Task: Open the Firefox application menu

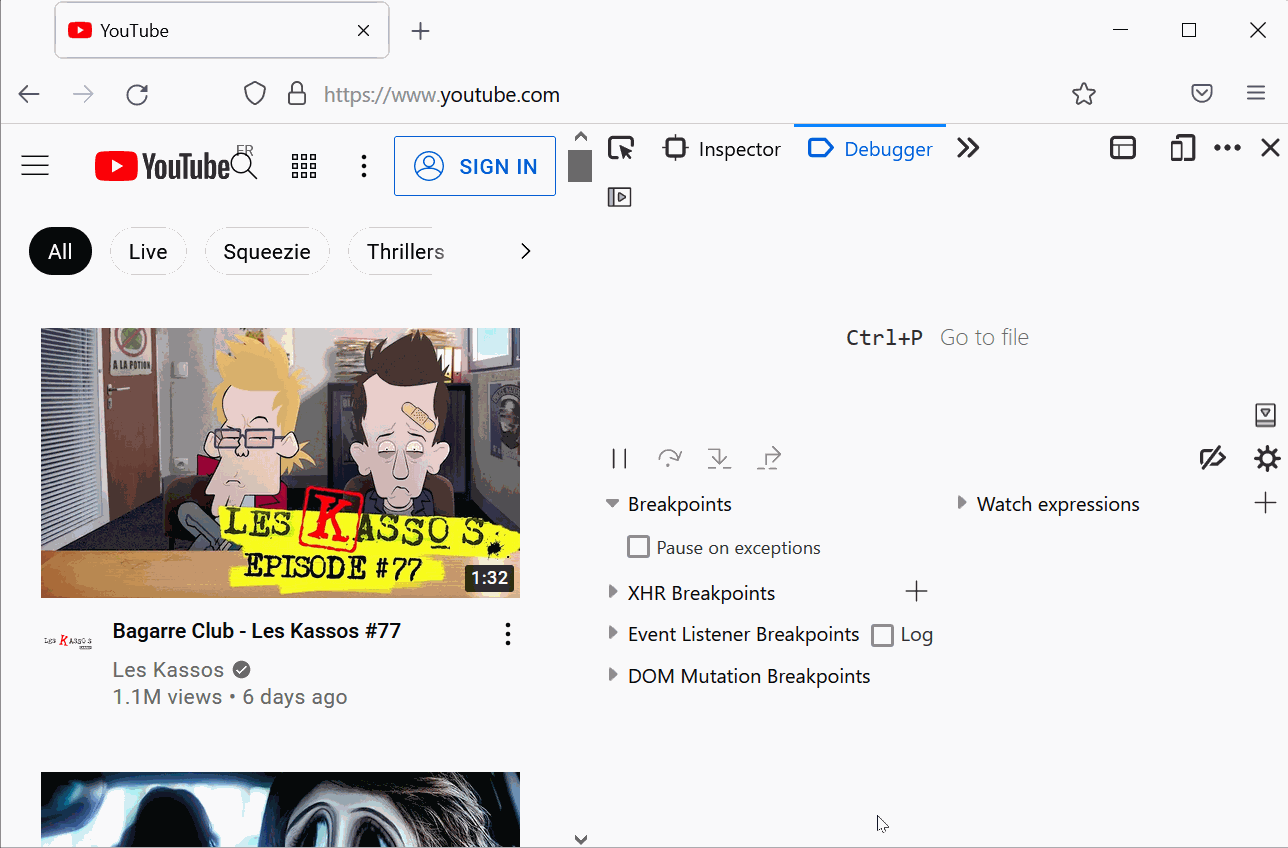Action: 1257,94
